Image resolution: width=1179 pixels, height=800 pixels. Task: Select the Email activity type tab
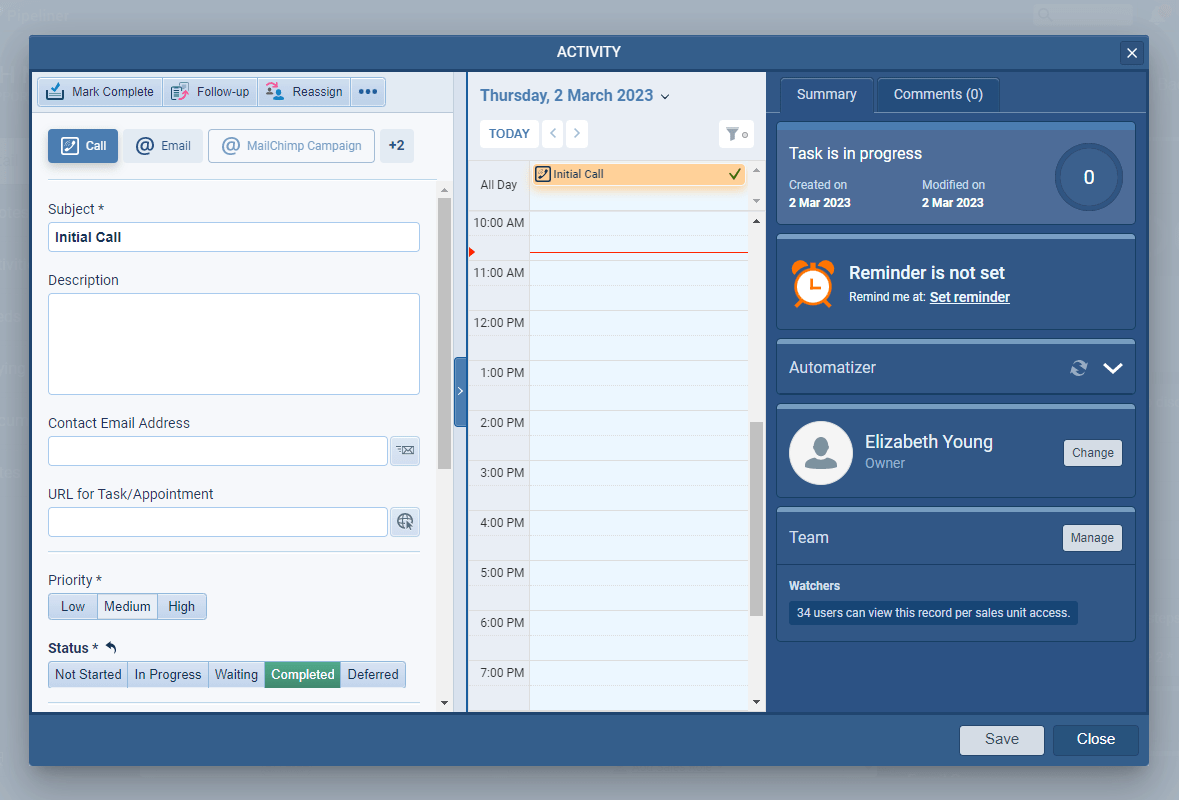tap(164, 146)
